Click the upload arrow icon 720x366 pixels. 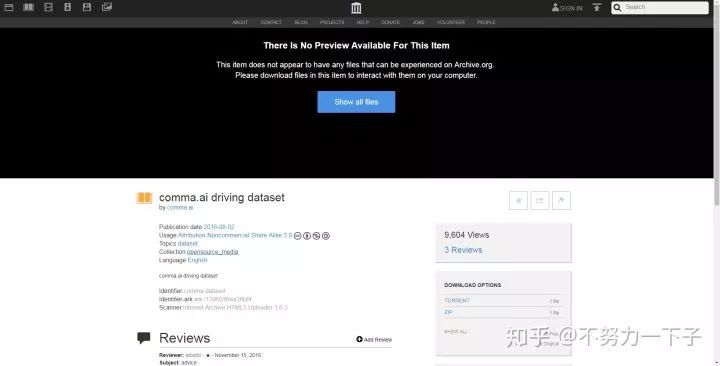click(x=596, y=7)
